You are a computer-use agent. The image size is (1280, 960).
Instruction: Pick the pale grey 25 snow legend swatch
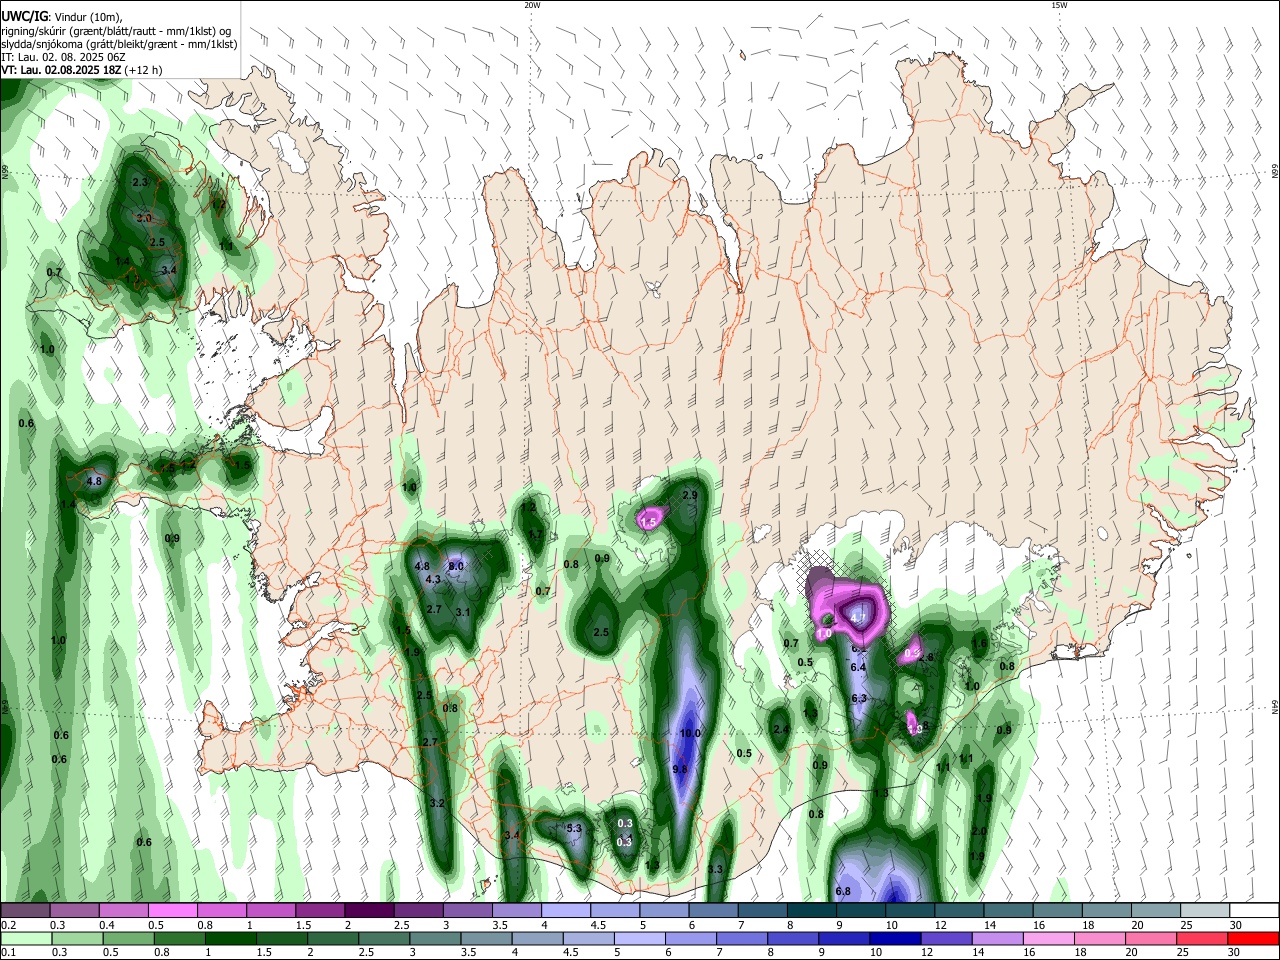(x=1204, y=911)
